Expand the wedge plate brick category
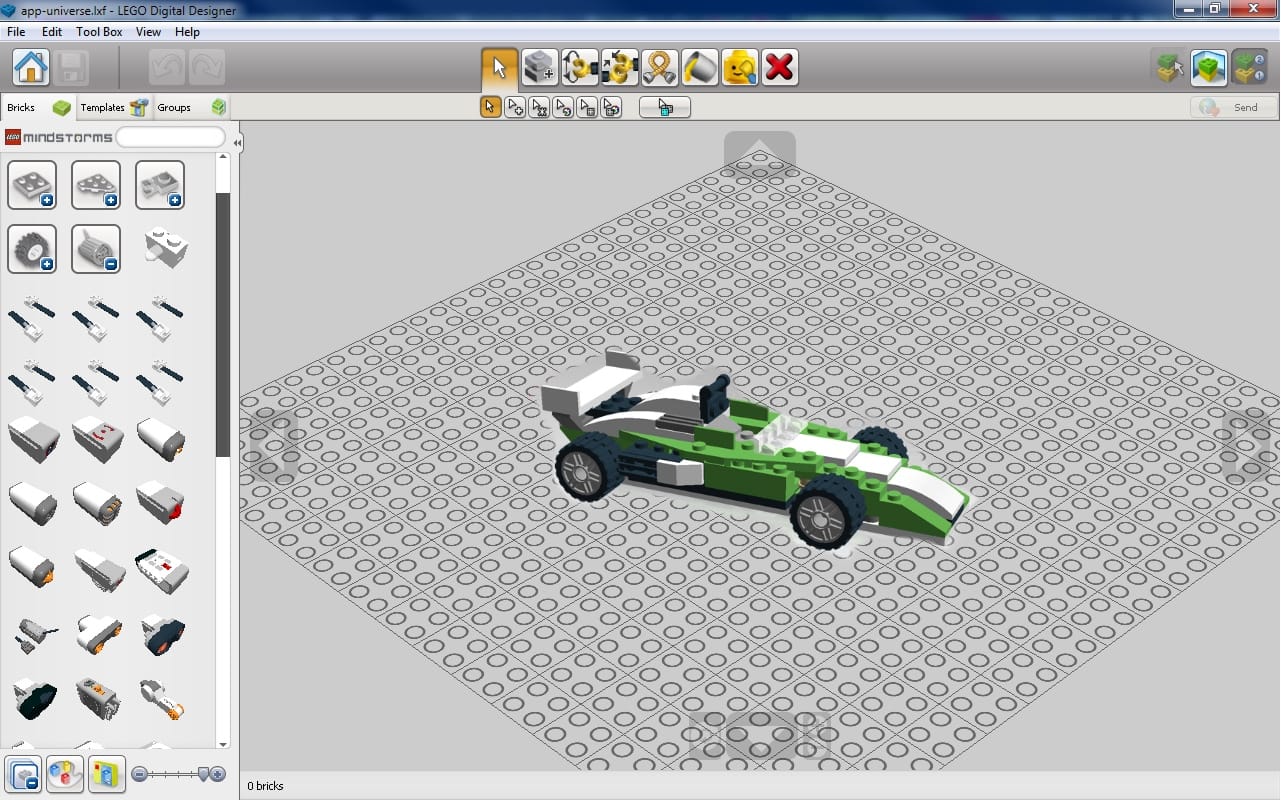Image resolution: width=1281 pixels, height=800 pixels. [96, 185]
